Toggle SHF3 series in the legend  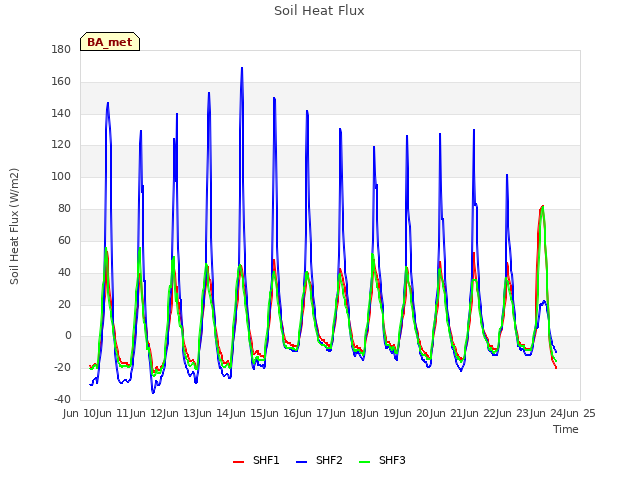pos(392,460)
